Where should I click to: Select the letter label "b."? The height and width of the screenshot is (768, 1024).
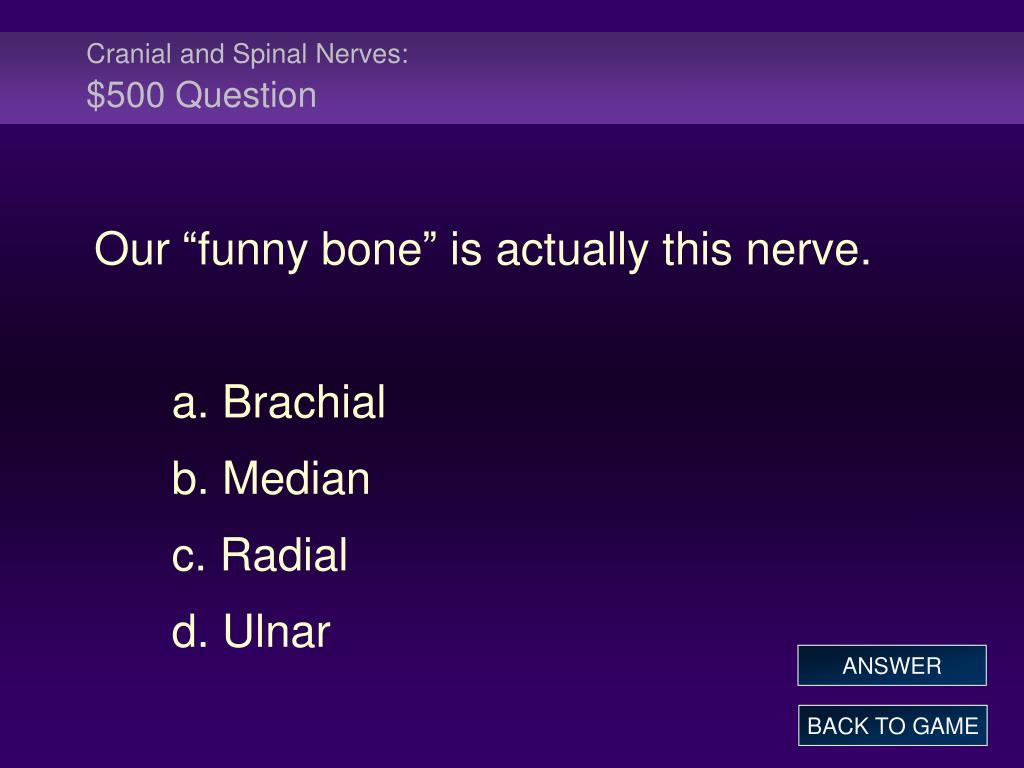tap(190, 478)
